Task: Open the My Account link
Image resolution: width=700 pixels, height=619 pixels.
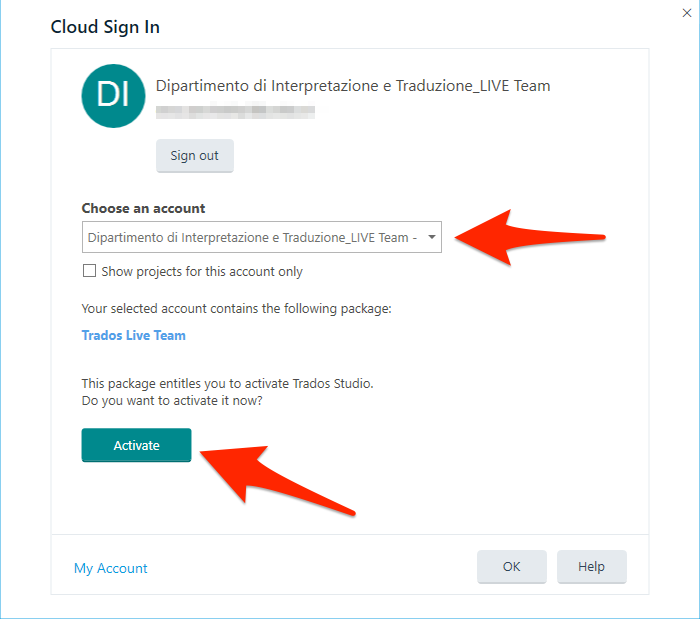Action: point(110,568)
